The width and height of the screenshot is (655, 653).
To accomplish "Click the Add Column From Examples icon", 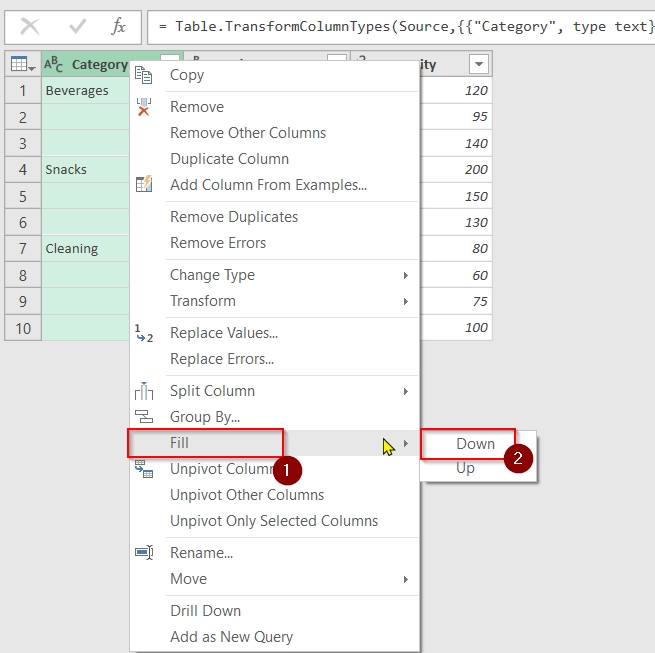I will pyautogui.click(x=144, y=184).
